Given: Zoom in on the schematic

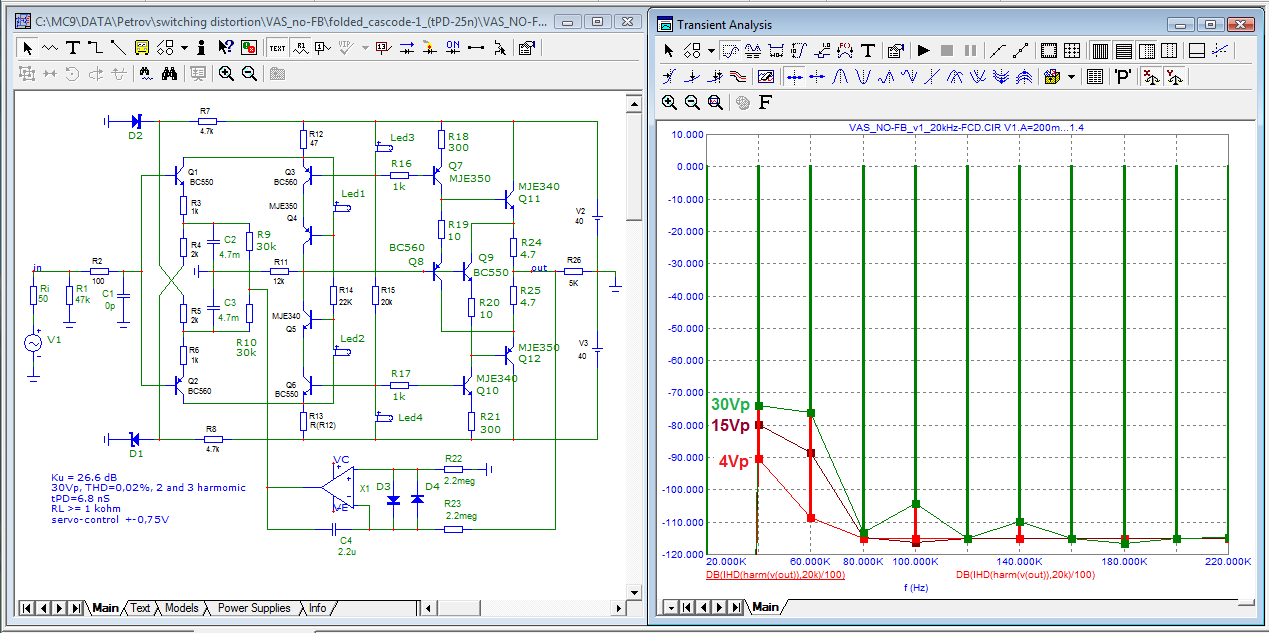Looking at the screenshot, I should tap(226, 74).
